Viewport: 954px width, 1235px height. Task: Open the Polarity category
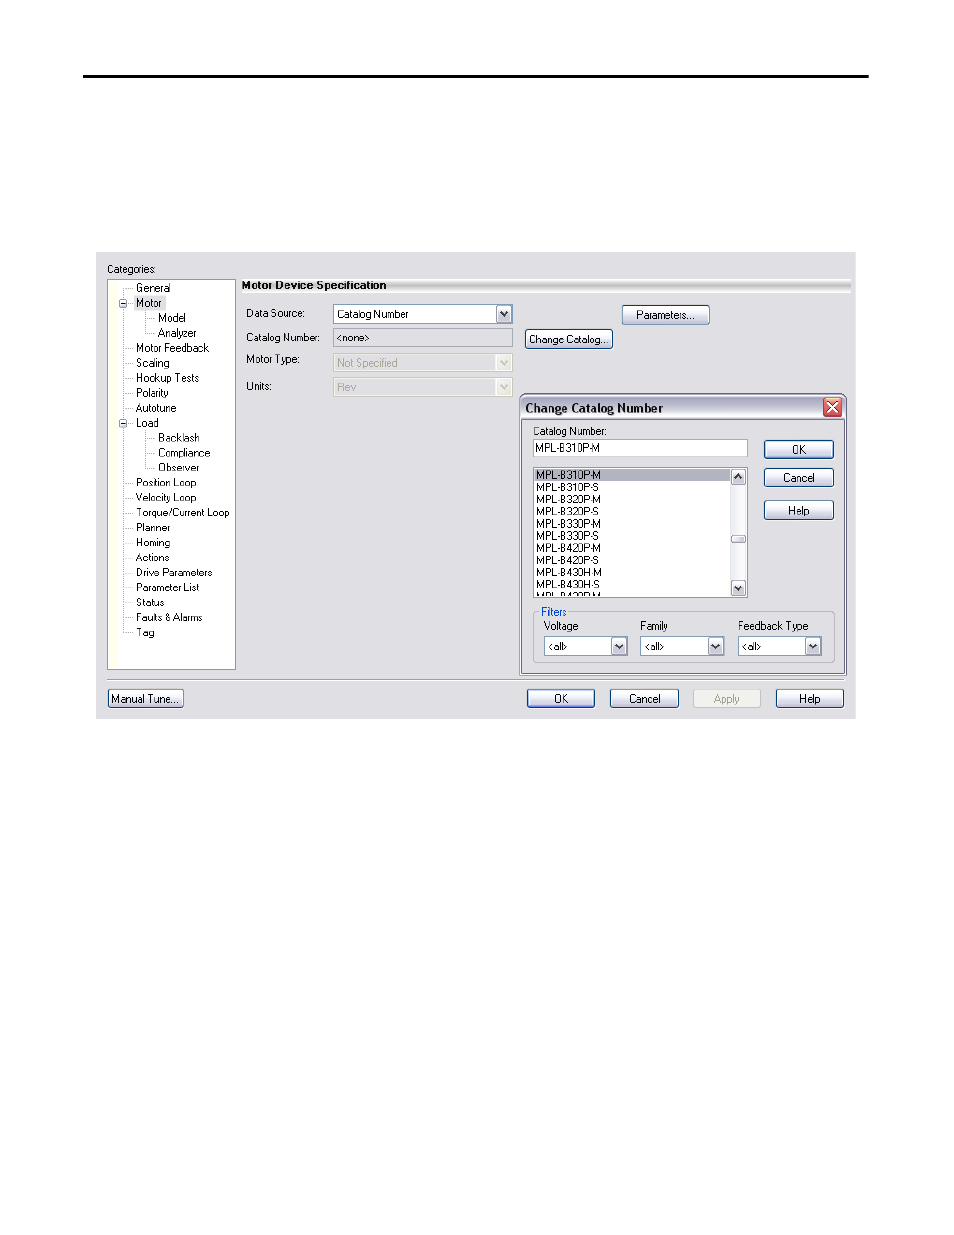pyautogui.click(x=152, y=393)
